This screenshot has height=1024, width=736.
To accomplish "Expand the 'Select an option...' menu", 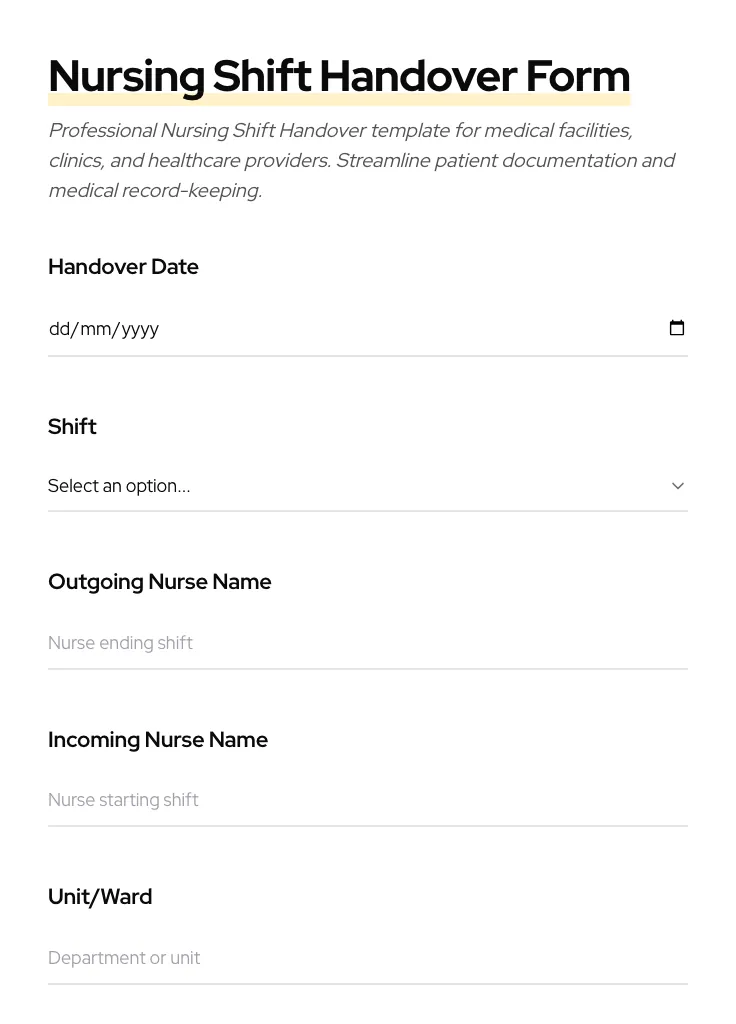I will coord(368,486).
